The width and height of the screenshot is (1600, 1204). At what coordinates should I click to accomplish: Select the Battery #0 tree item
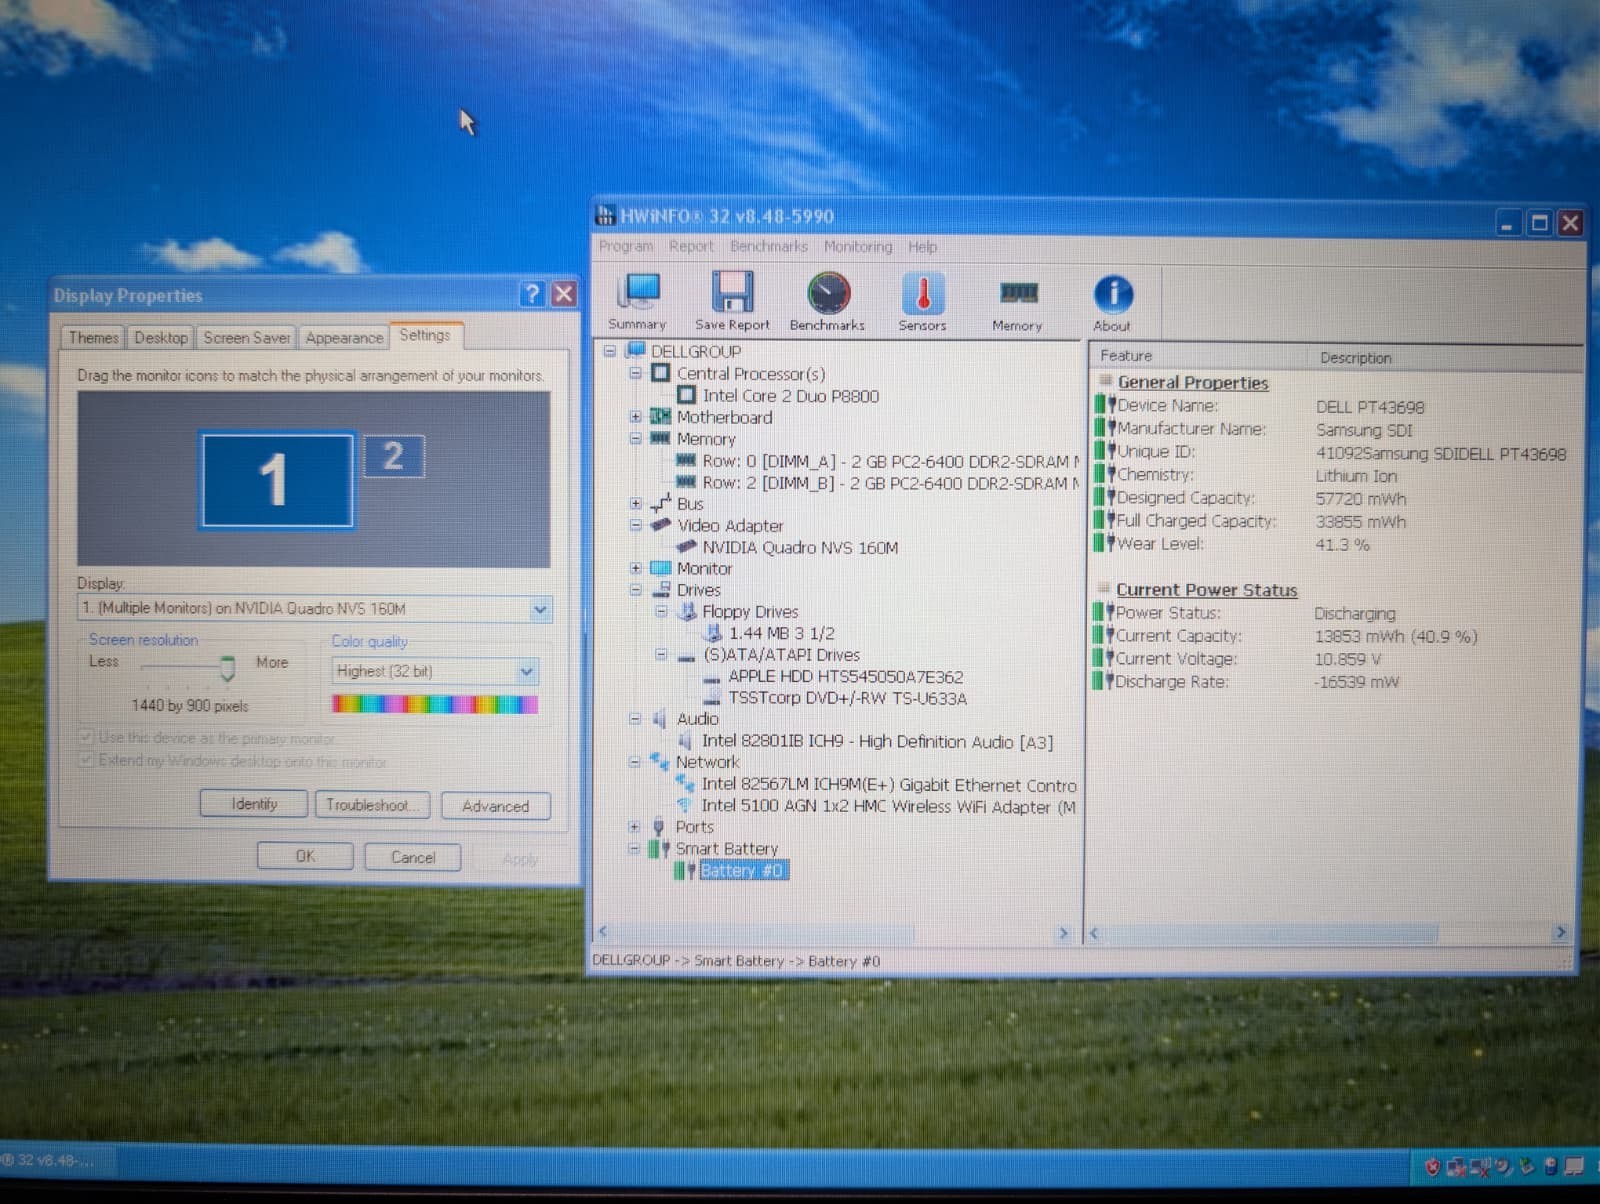pyautogui.click(x=743, y=870)
